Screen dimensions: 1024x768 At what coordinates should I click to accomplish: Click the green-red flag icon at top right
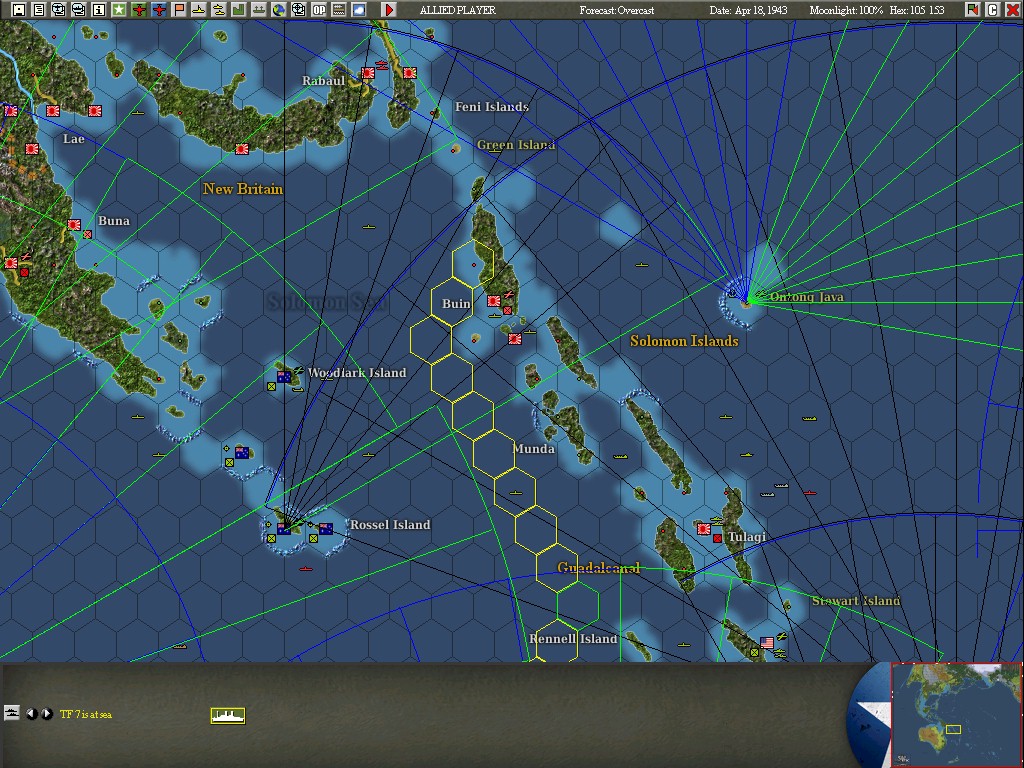pyautogui.click(x=972, y=9)
